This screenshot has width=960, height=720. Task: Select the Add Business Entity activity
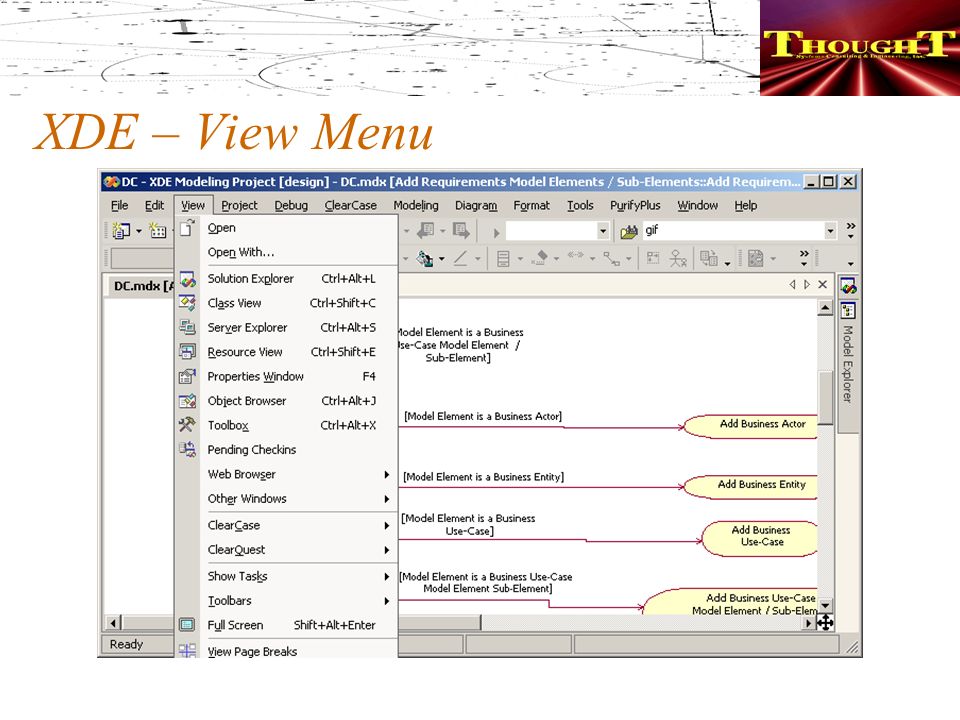(x=751, y=487)
